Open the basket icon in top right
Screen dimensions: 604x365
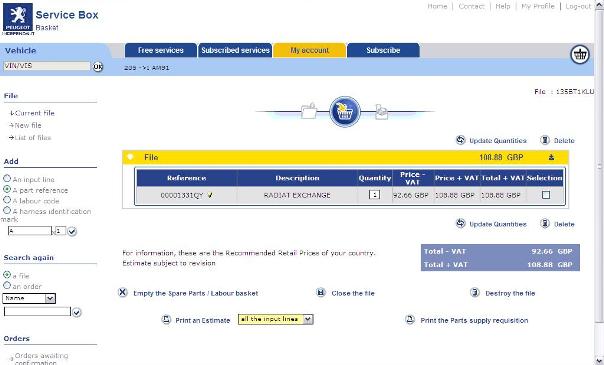click(580, 54)
